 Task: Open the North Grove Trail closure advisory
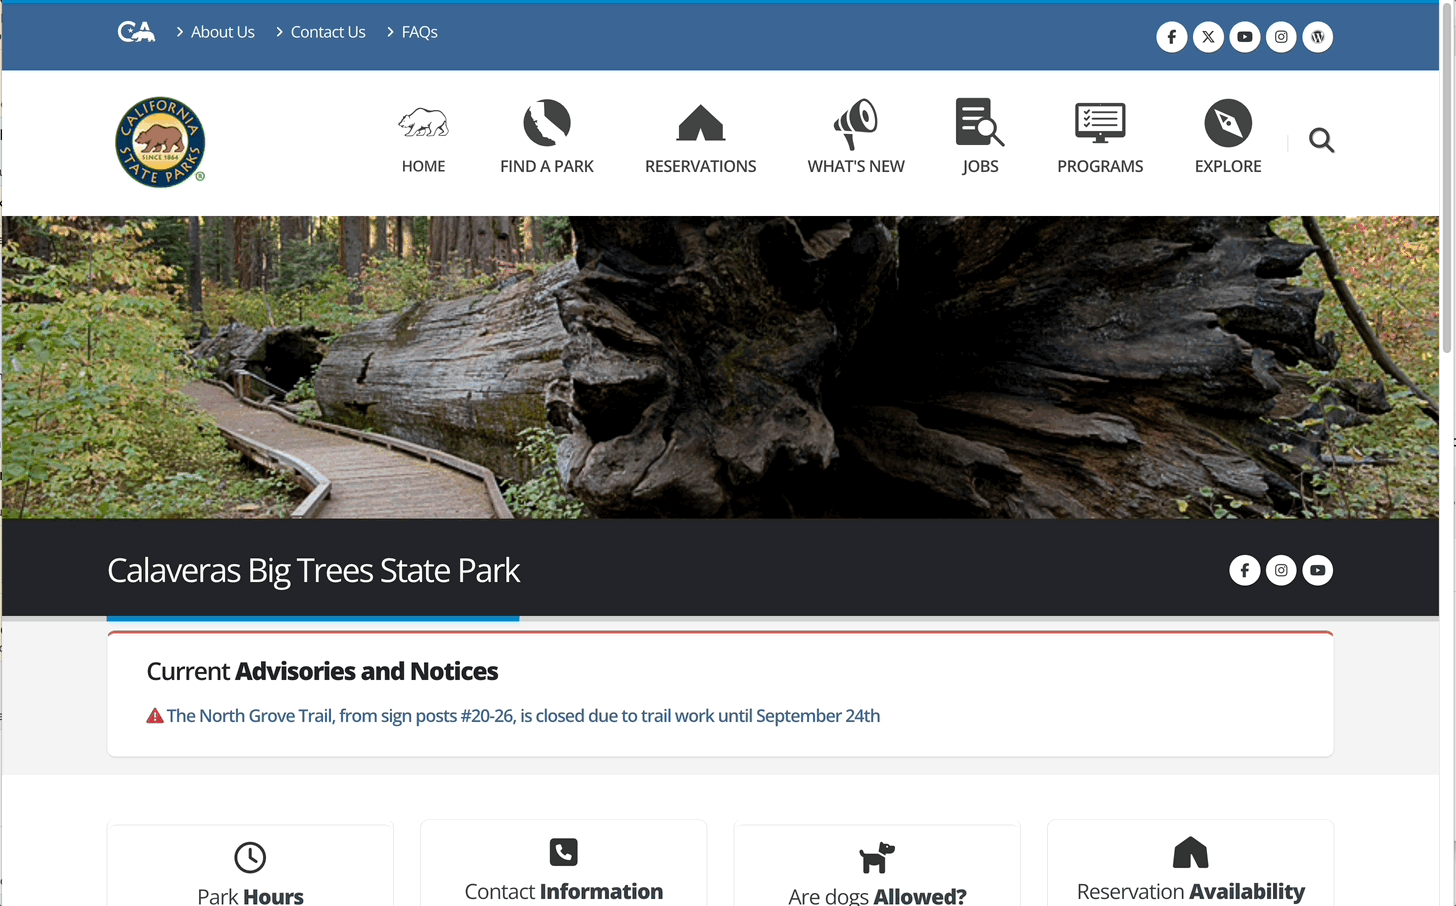(x=523, y=715)
